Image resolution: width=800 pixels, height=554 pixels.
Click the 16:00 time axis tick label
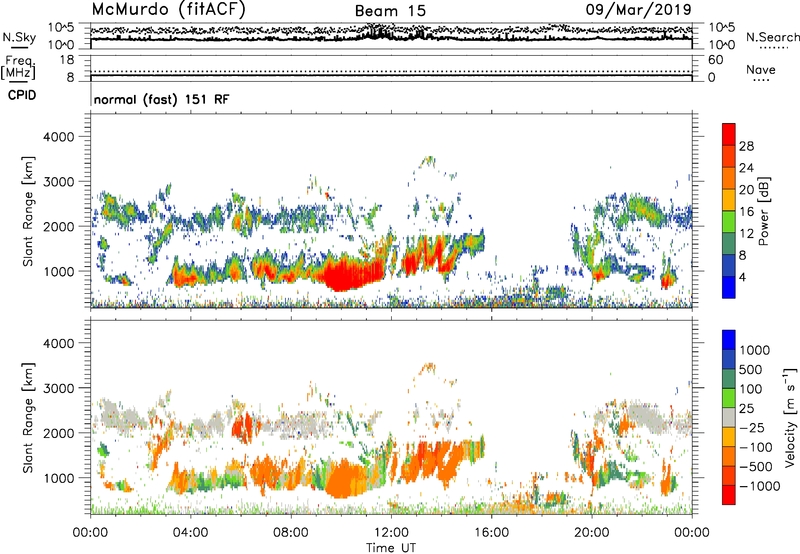pos(491,533)
